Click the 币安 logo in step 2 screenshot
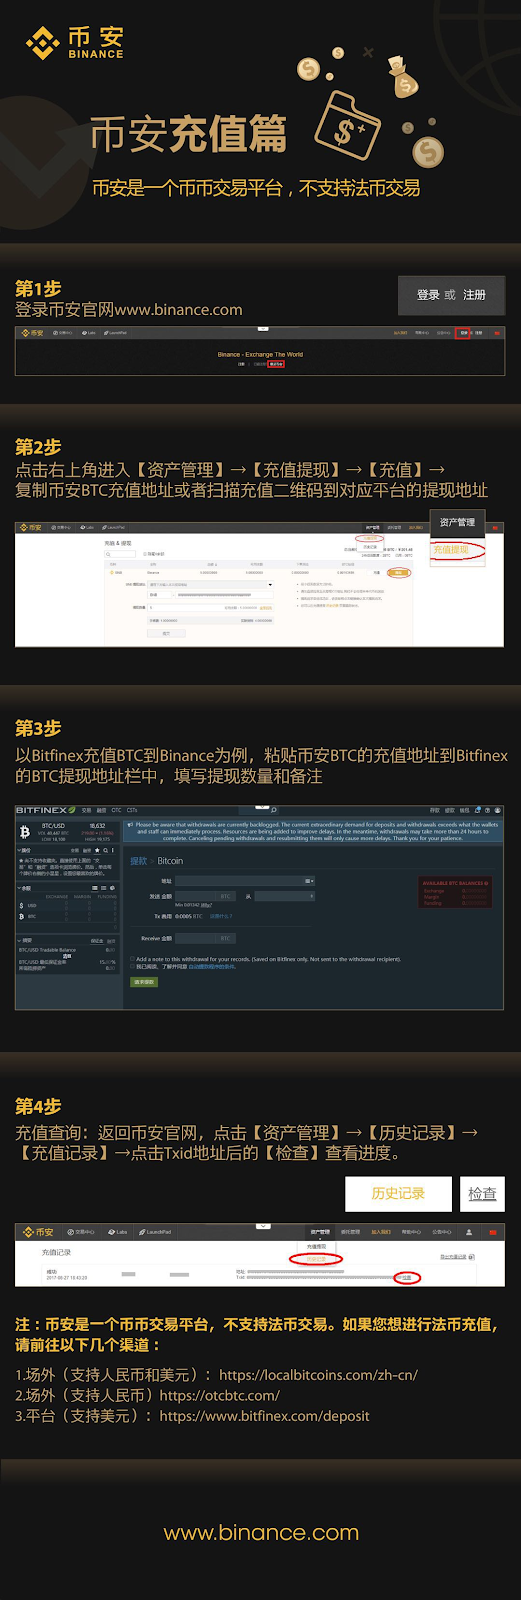This screenshot has height=1600, width=521. pyautogui.click(x=30, y=526)
